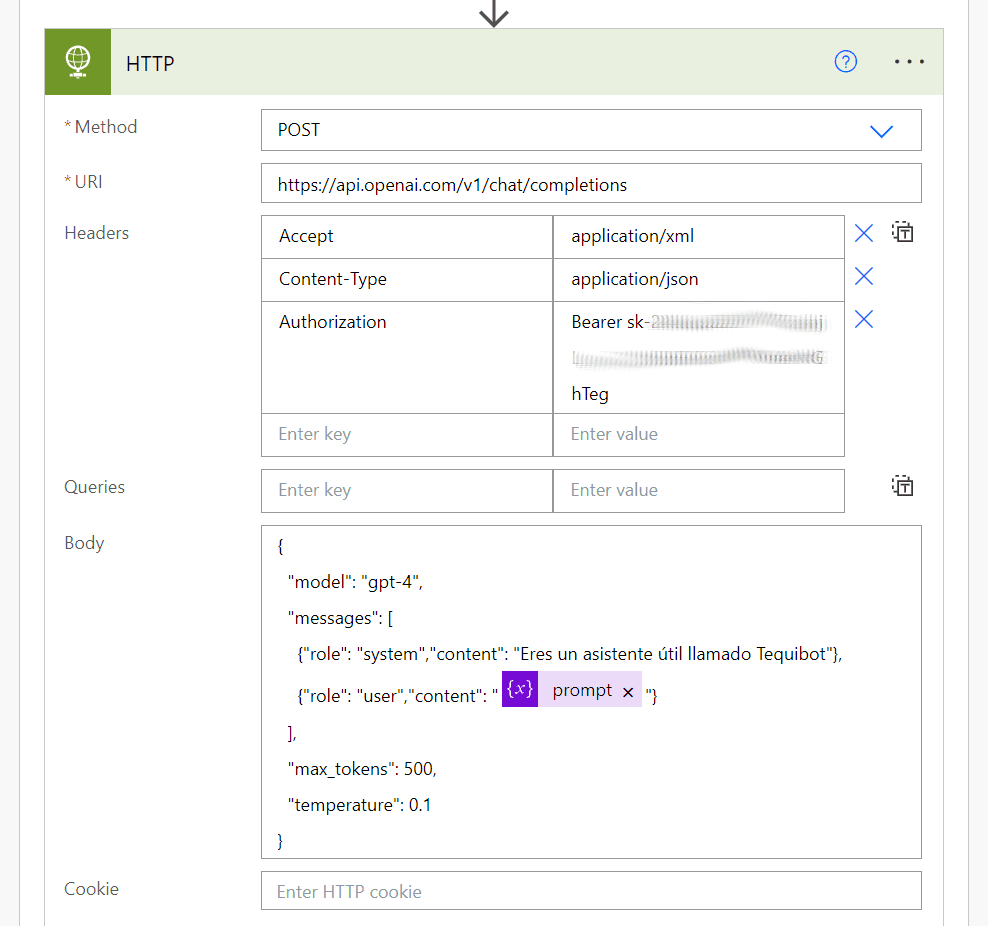Click the Cookie input field
988x926 pixels.
tap(591, 891)
